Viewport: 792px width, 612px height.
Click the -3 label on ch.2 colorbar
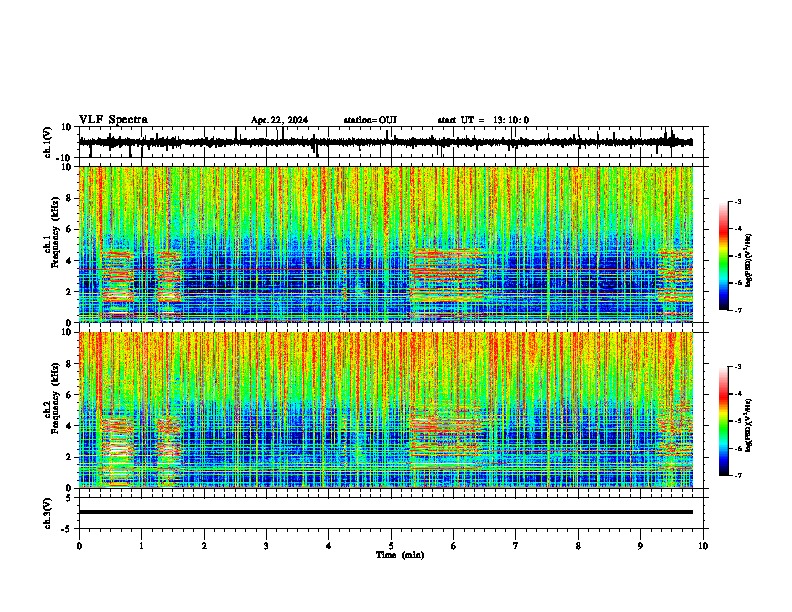[x=737, y=367]
